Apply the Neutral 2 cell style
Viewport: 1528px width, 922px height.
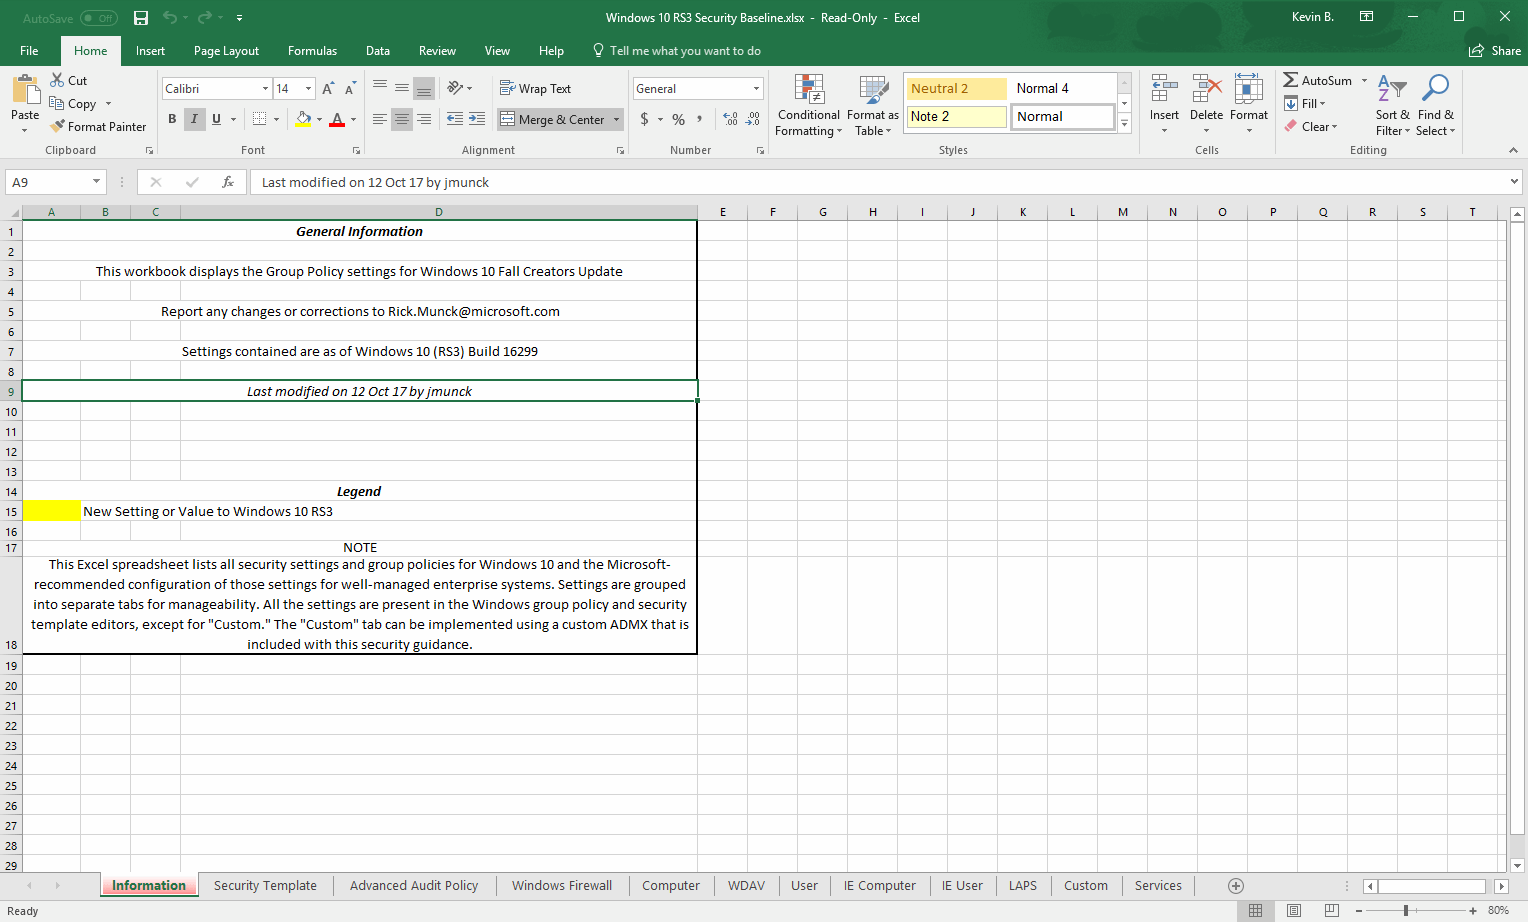point(955,89)
